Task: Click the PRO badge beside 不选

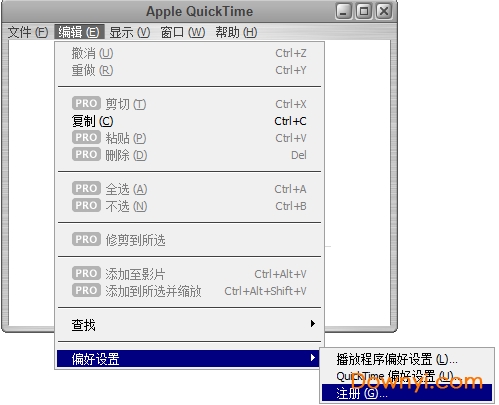Action: [x=86, y=205]
